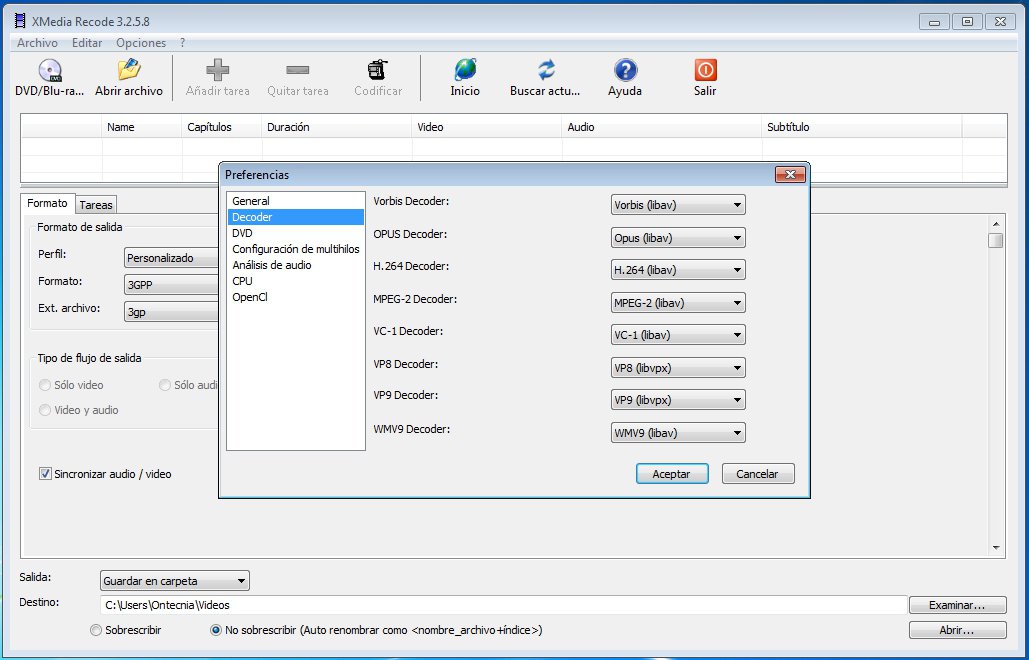Open the VP8 Decoder dropdown
Screen dimensions: 1029x660
678,367
